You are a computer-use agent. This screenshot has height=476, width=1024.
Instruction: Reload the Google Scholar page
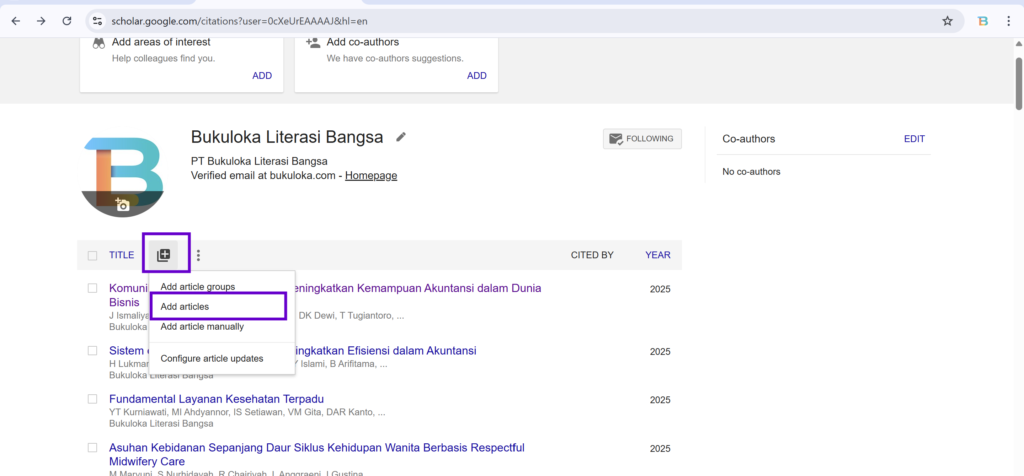point(66,20)
